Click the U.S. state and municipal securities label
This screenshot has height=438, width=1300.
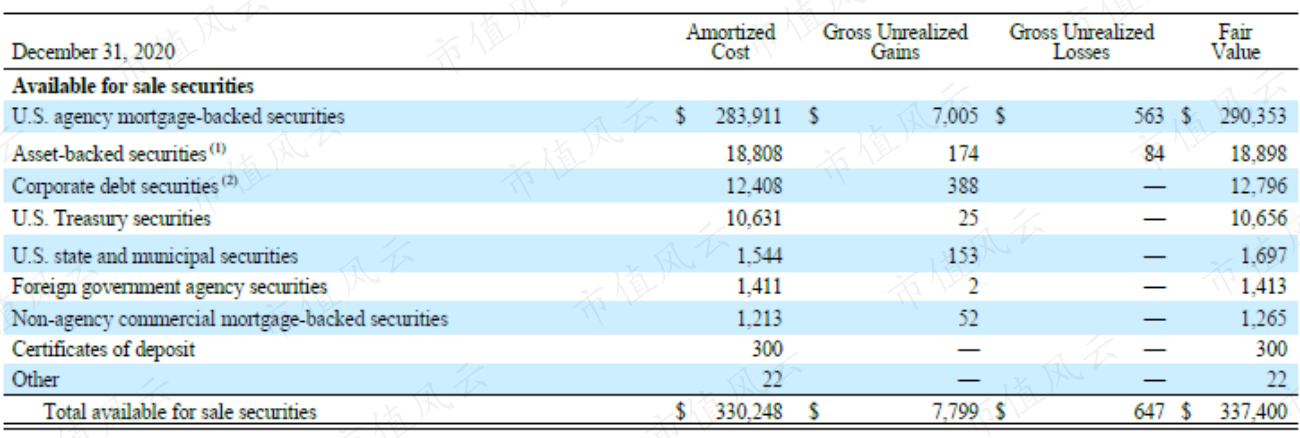tap(155, 256)
